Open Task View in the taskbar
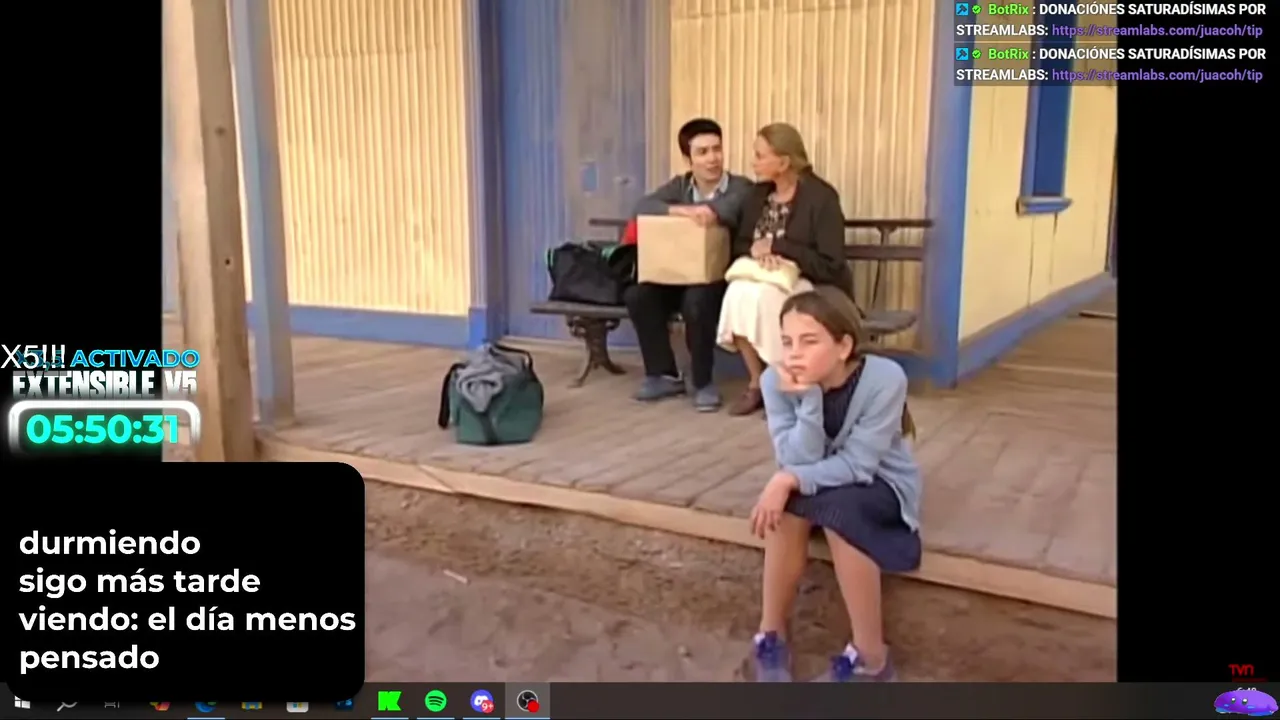Viewport: 1280px width, 720px height. (112, 703)
